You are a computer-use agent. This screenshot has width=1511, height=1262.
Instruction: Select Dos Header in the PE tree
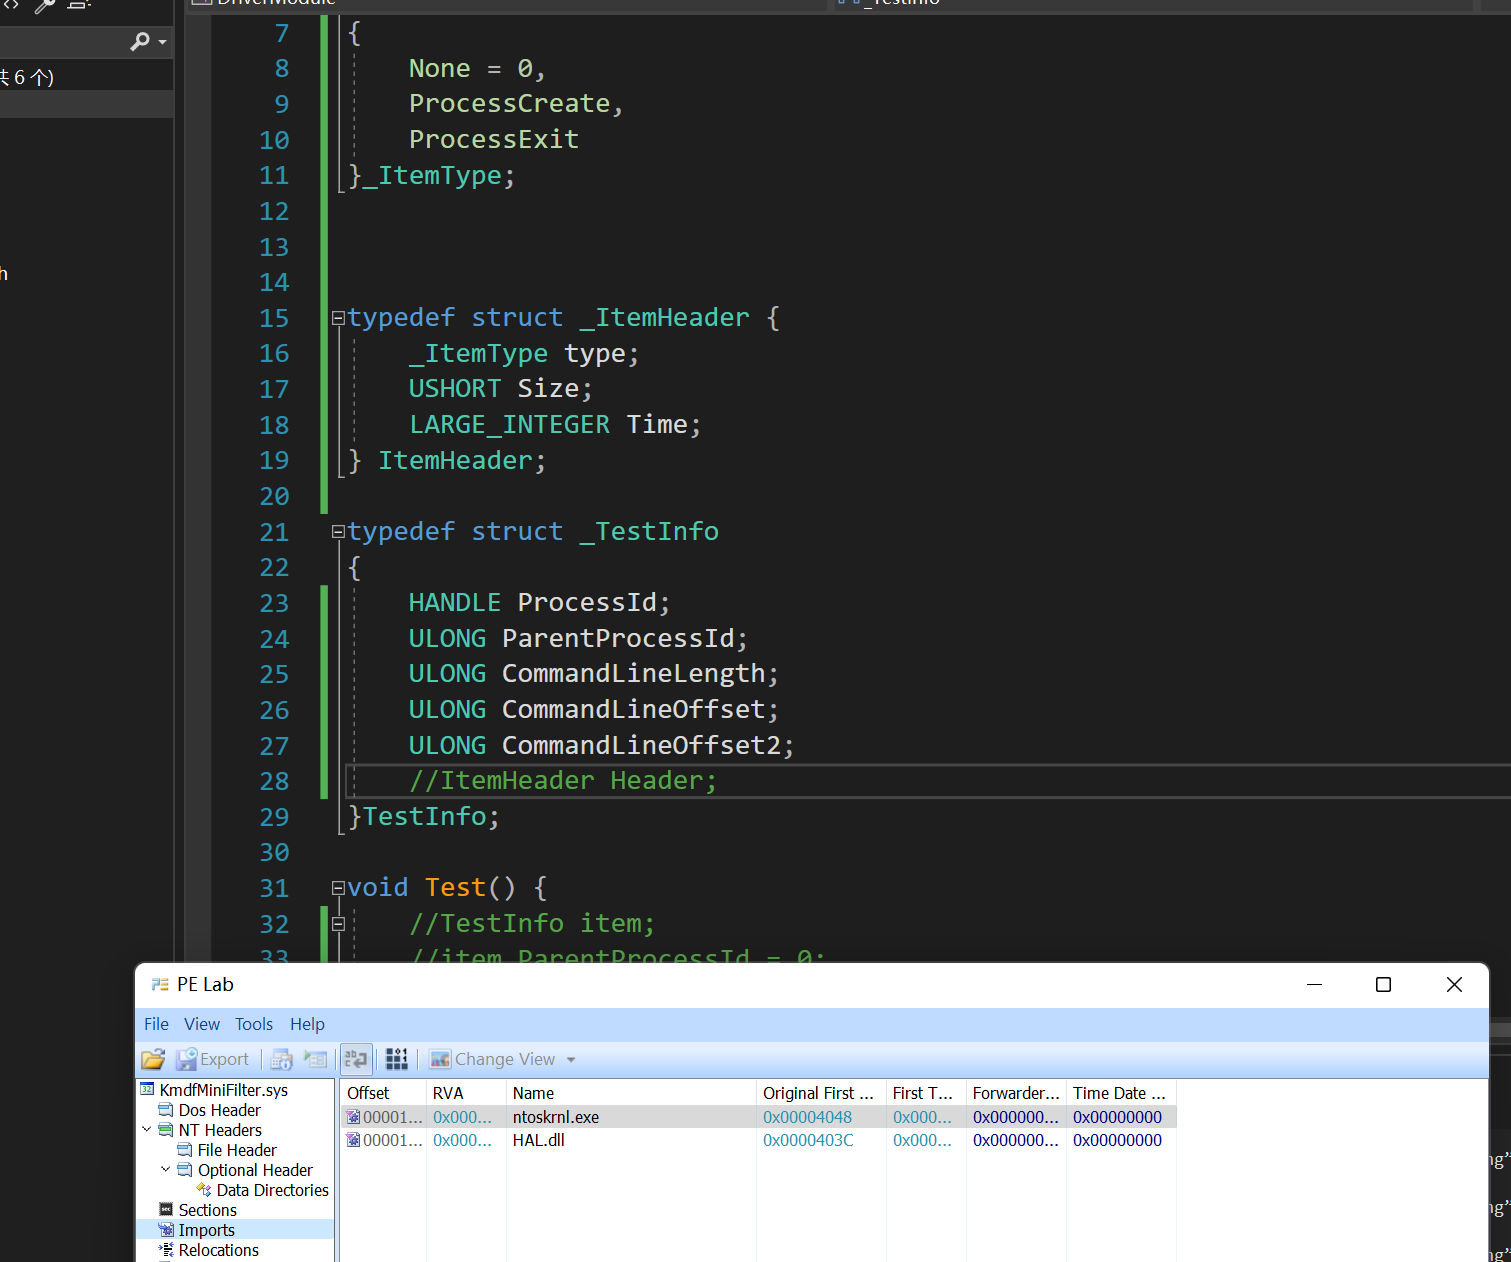pos(219,1110)
